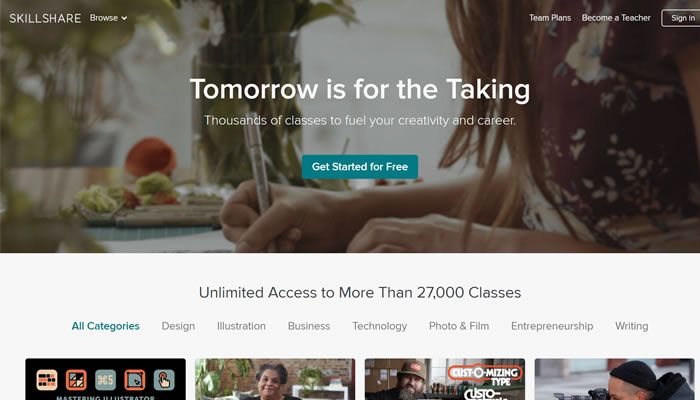Select the Entrepreneurship category tab
This screenshot has width=700, height=400.
pos(552,326)
